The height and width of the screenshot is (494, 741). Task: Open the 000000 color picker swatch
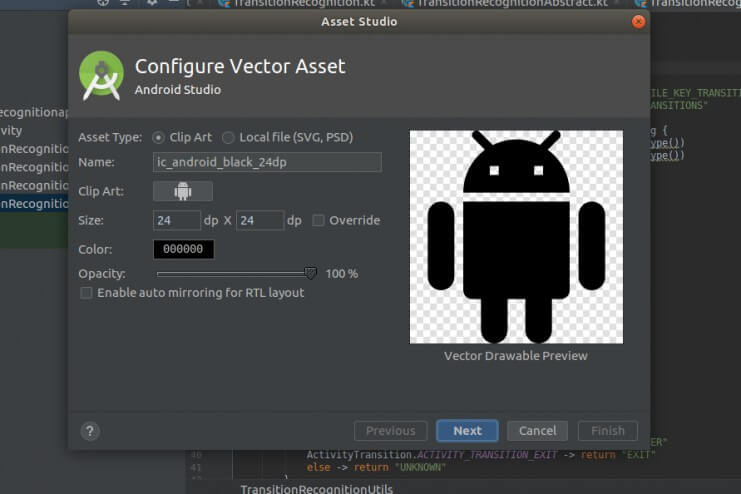(183, 249)
